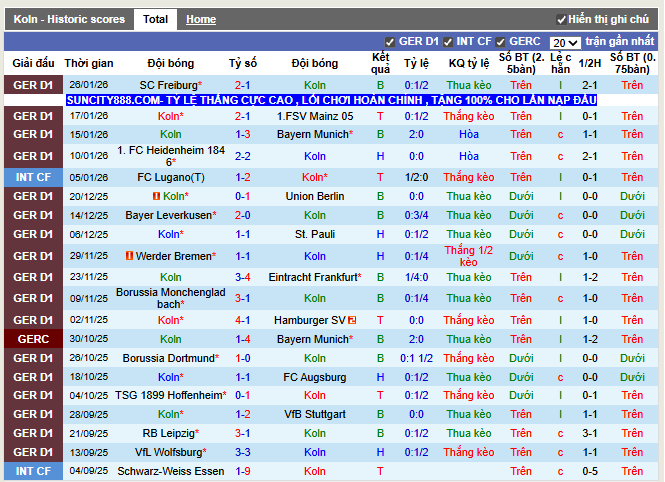Viewport: 665px width, 482px height.
Task: Click the 0-5 half-time score for Essen match
Action: tap(590, 471)
